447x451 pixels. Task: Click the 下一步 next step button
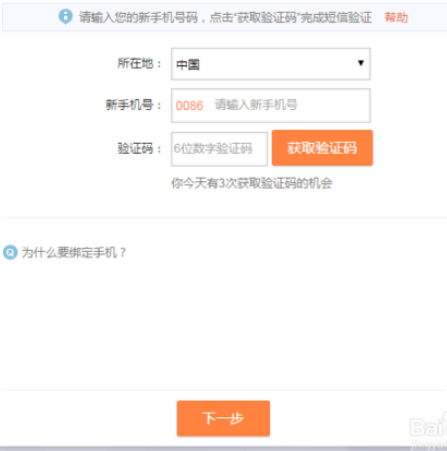coord(223,418)
